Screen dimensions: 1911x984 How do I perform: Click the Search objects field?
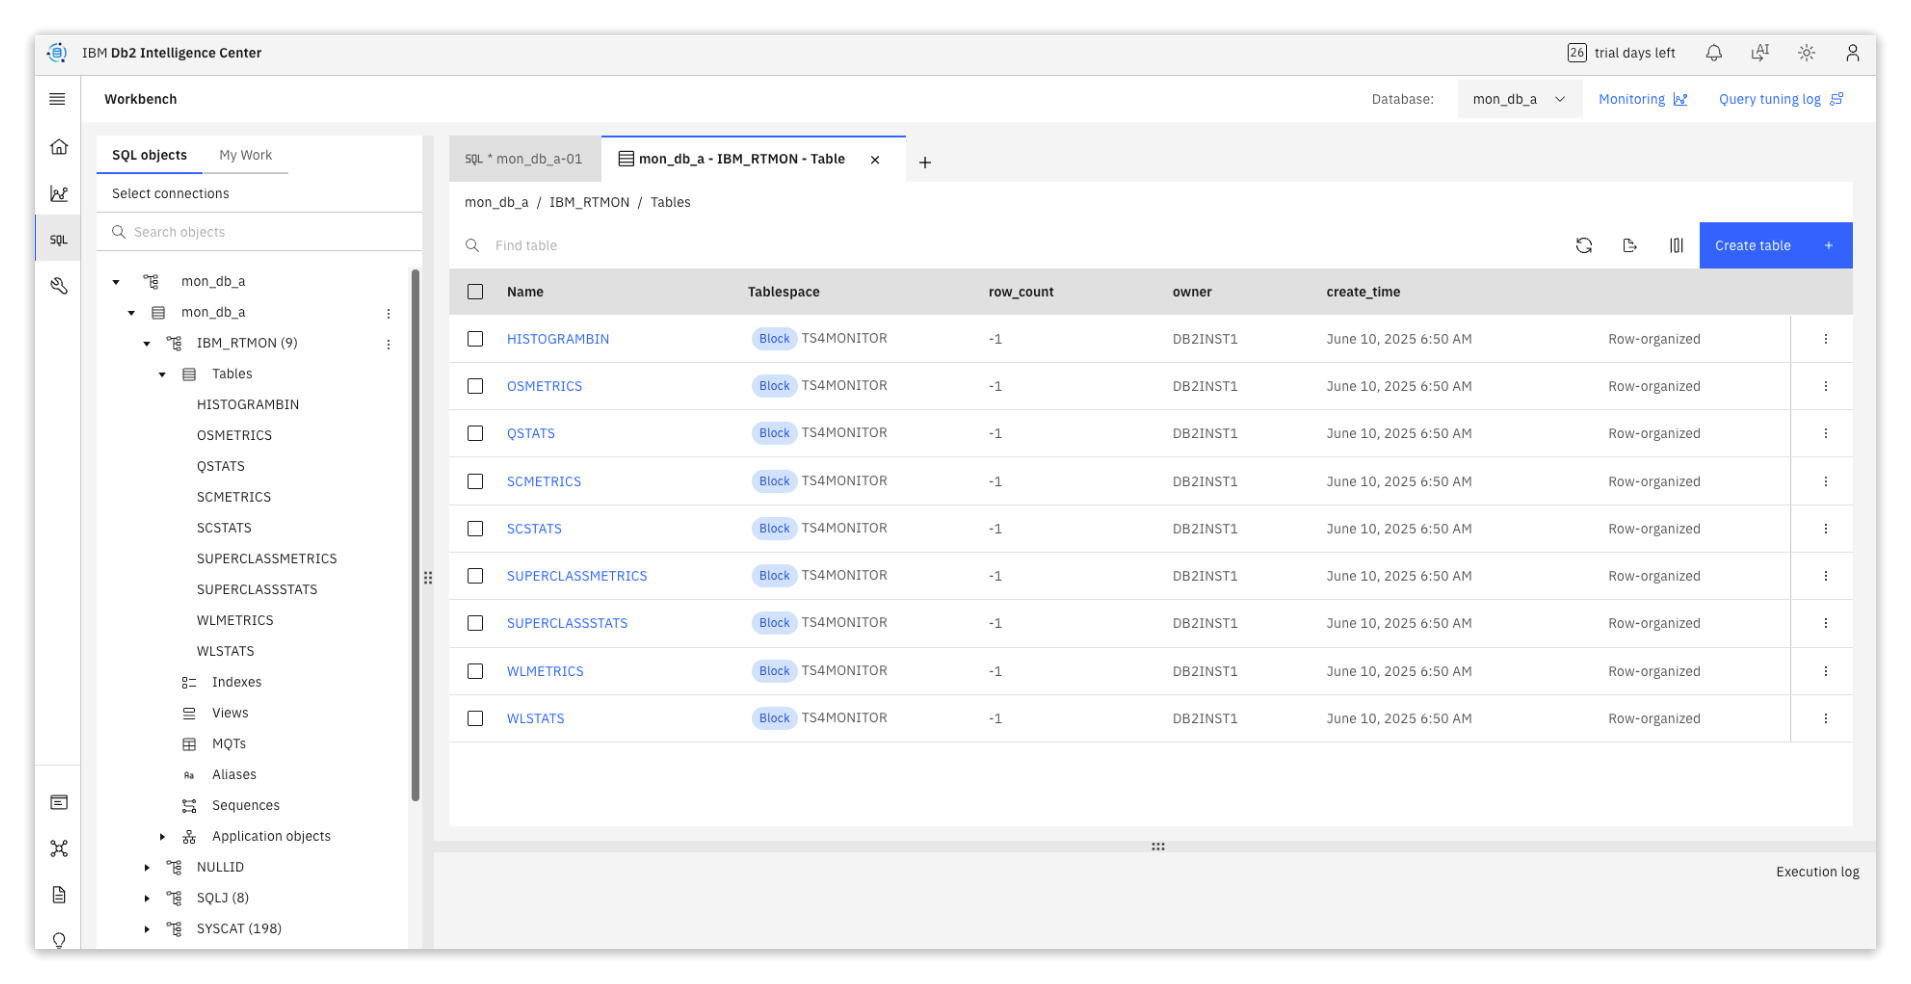pos(259,232)
